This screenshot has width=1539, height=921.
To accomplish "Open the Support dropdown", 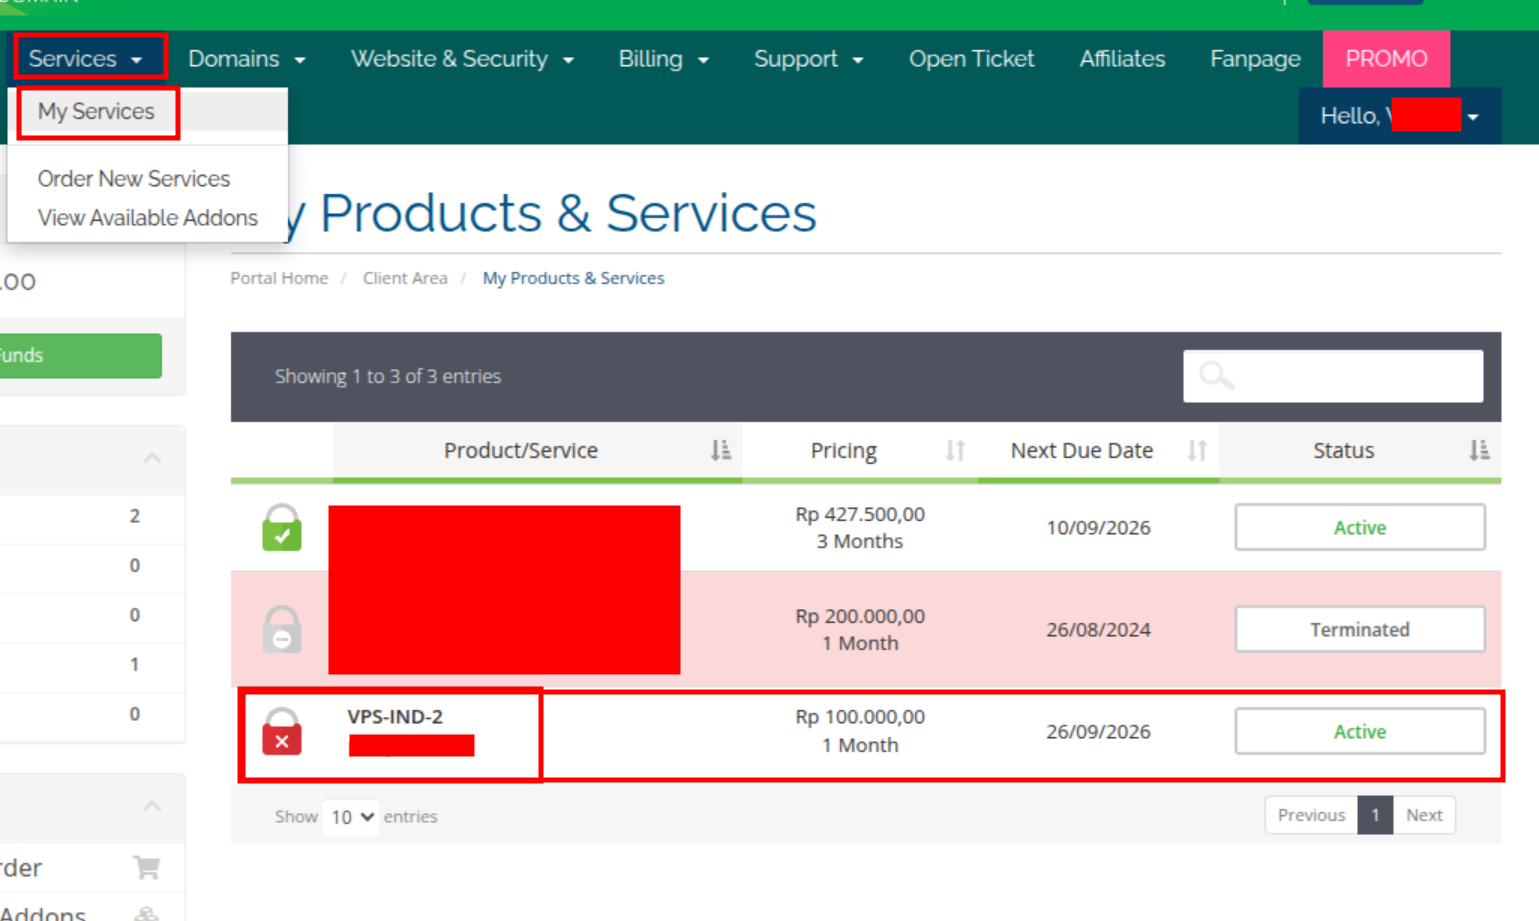I will click(808, 59).
